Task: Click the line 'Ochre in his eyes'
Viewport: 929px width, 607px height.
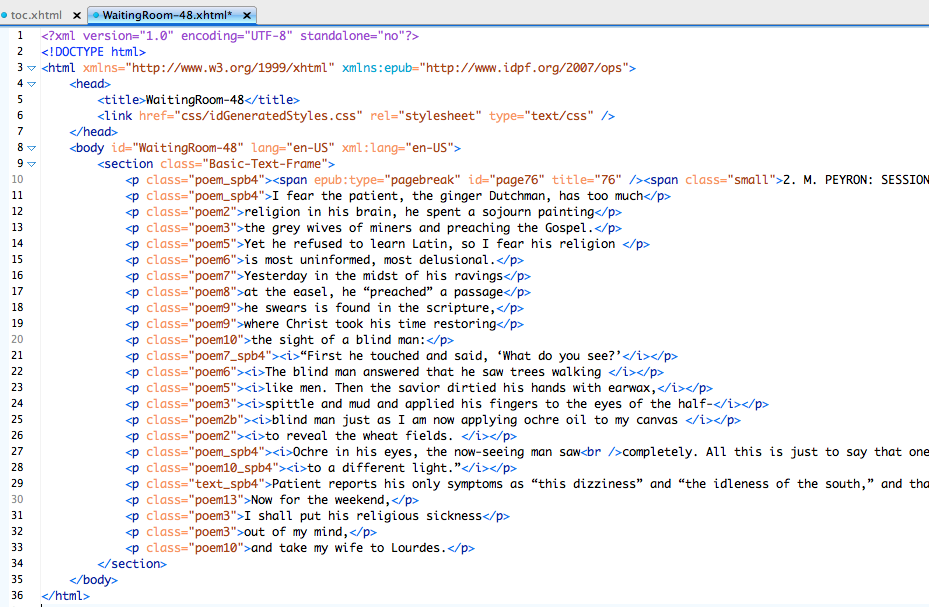Action: [527, 452]
